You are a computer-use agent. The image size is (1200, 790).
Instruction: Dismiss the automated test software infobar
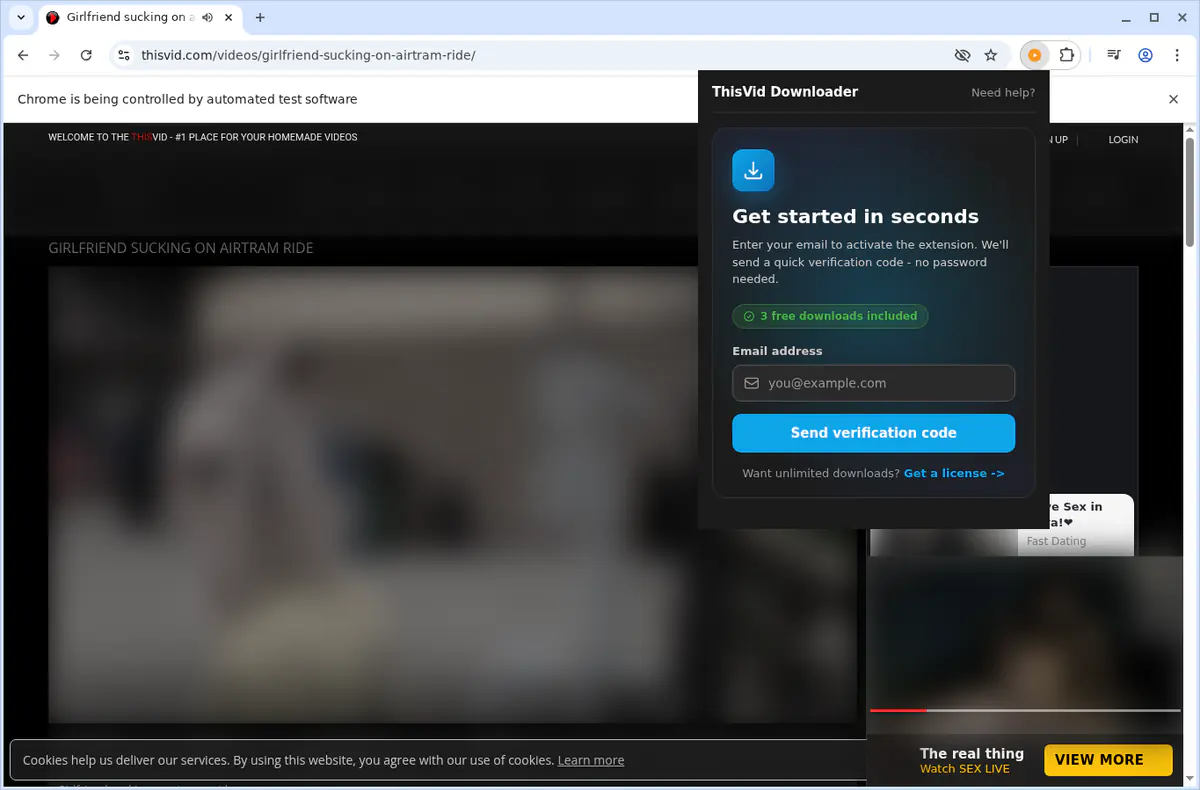(1174, 99)
